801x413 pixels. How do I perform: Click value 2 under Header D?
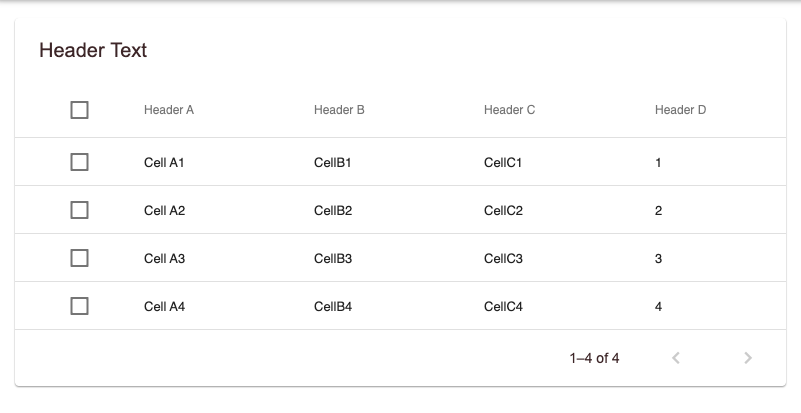(658, 211)
